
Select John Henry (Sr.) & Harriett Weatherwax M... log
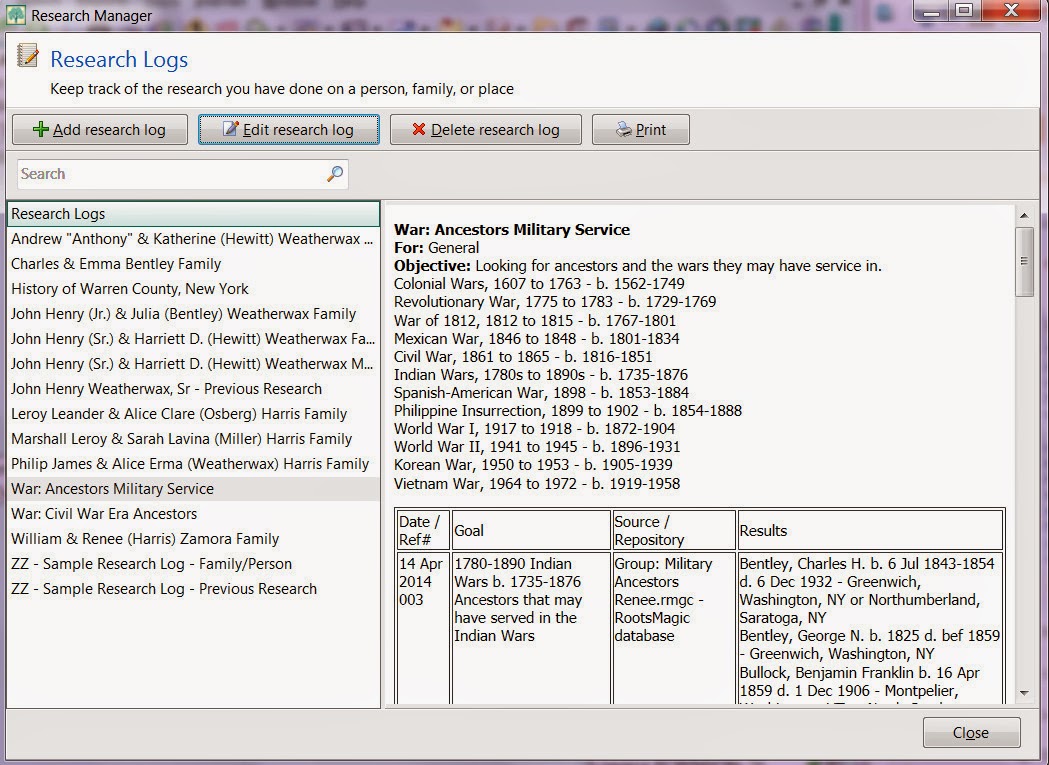(193, 363)
